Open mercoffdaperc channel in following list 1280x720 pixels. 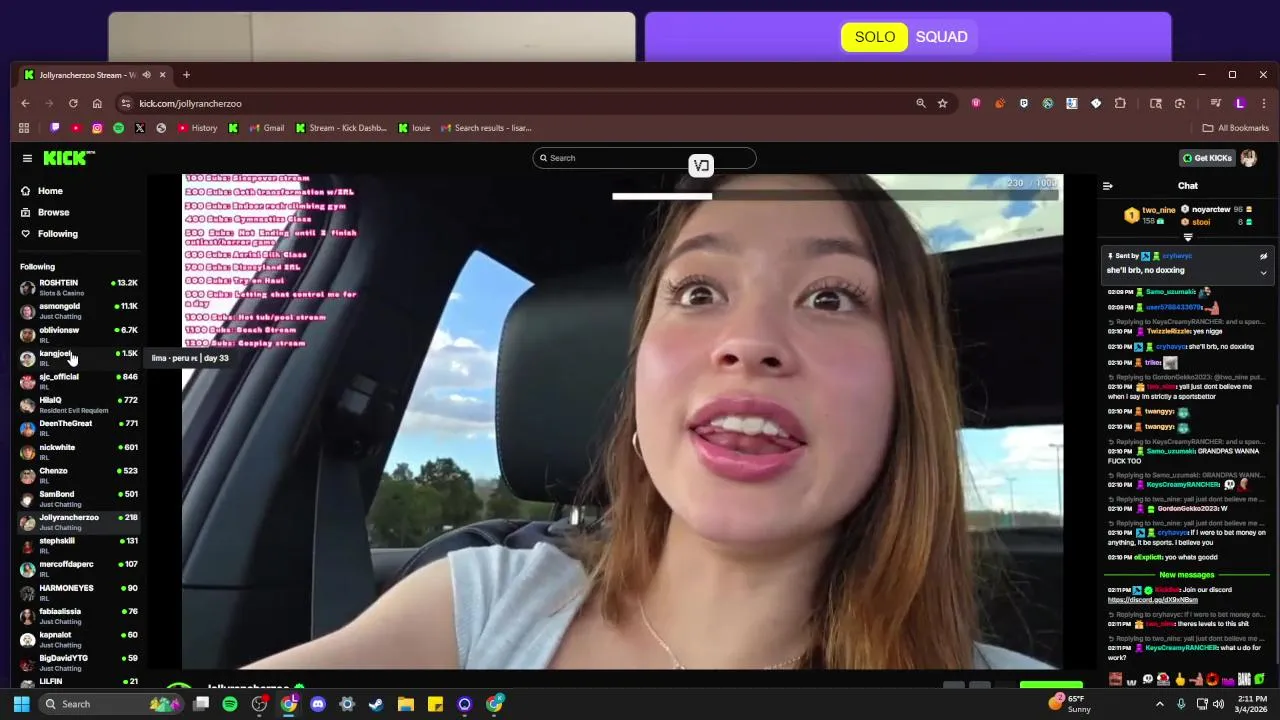tap(79, 569)
